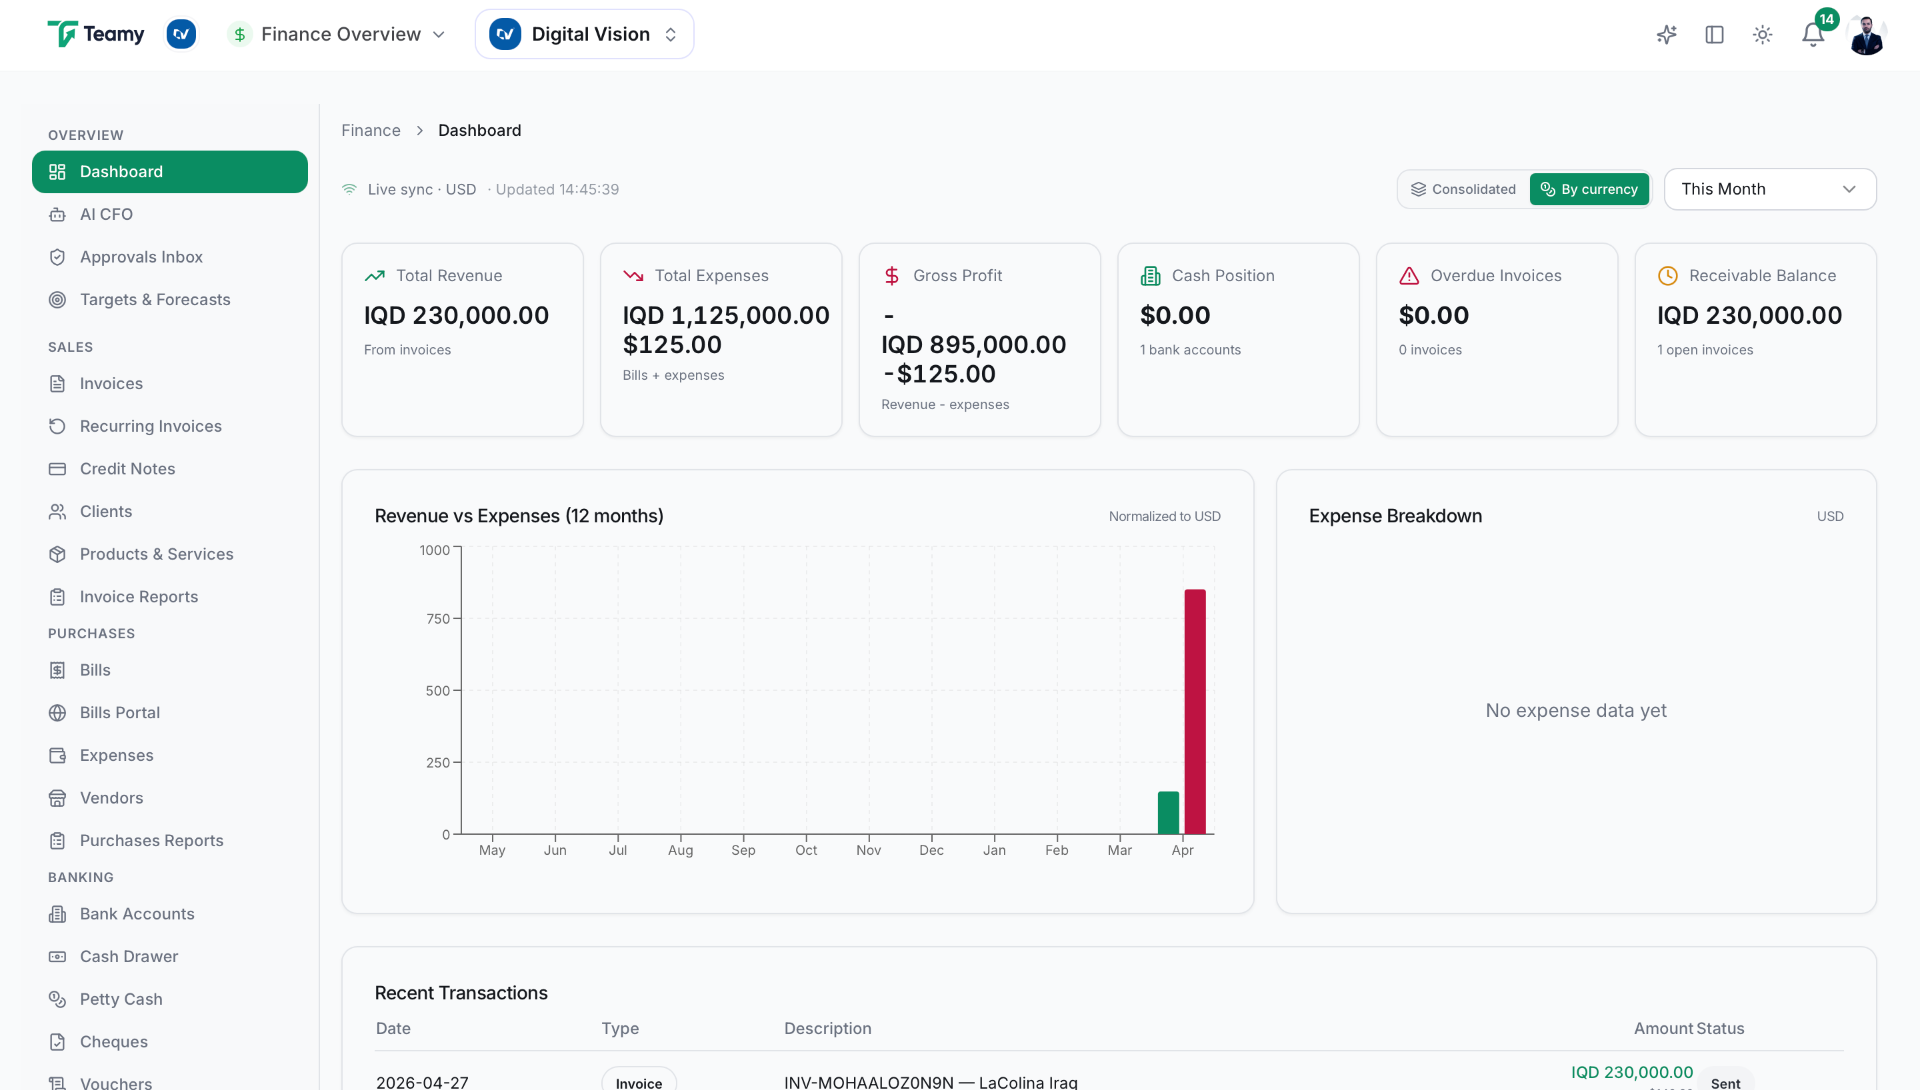The height and width of the screenshot is (1090, 1920).
Task: Click the Petty Cash coins icon
Action: (57, 999)
